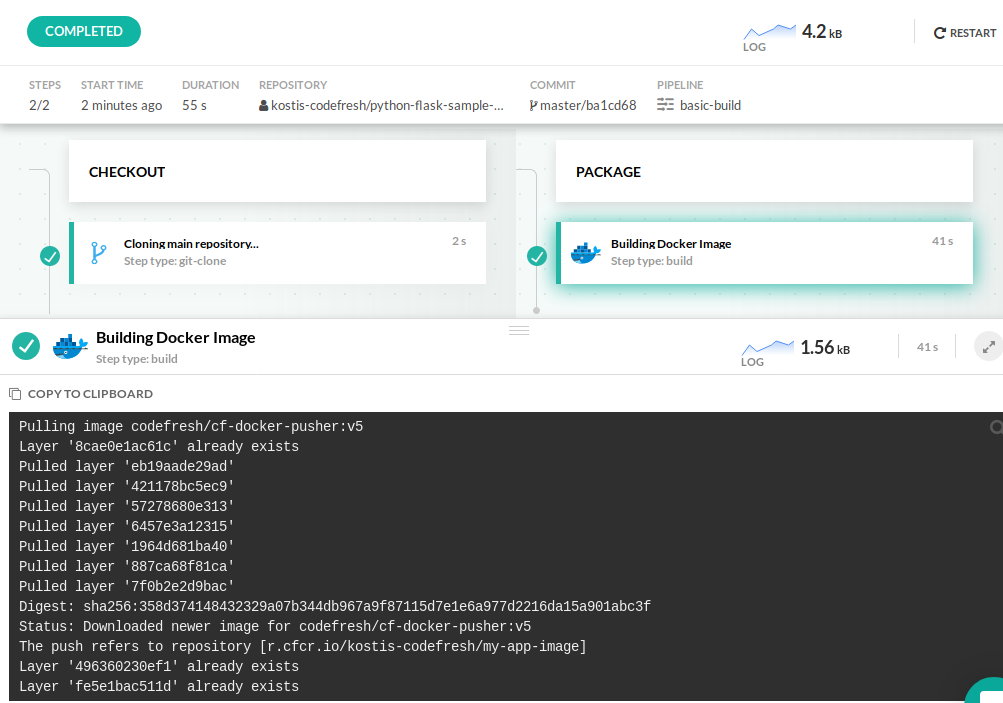Image resolution: width=1003 pixels, height=703 pixels.
Task: Click Docker whale icon in Package step
Action: (585, 253)
